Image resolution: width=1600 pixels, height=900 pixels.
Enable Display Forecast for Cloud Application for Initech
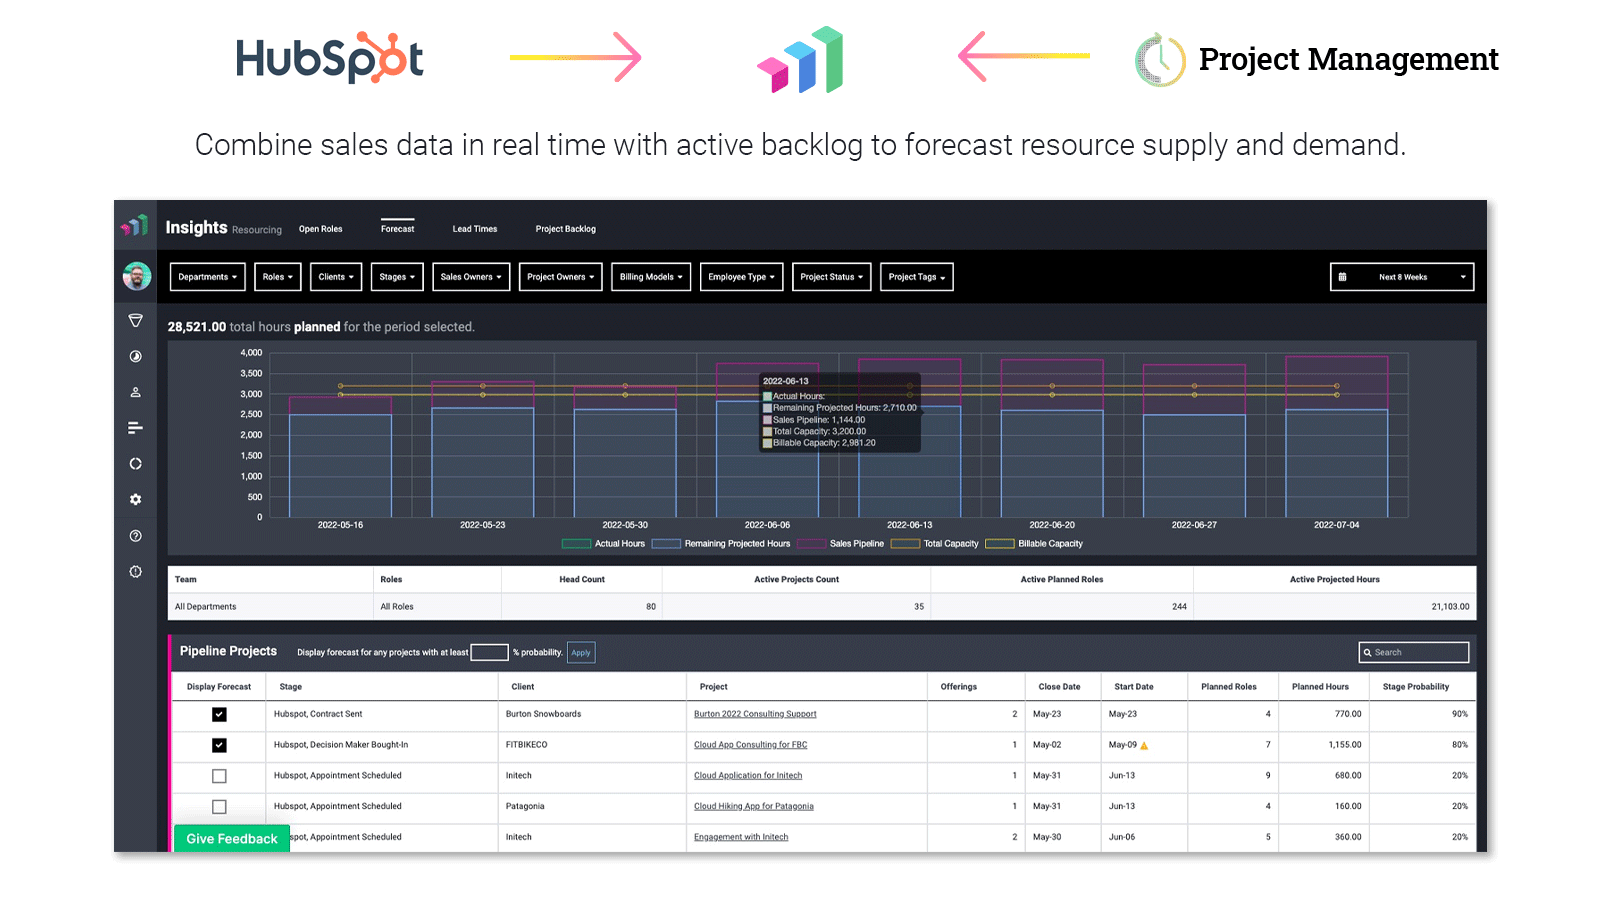pos(218,776)
